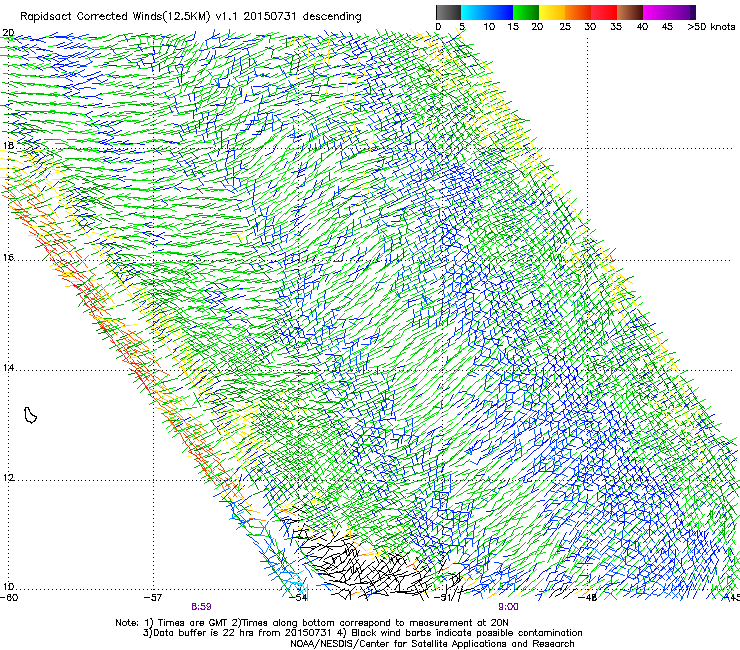Click the cyan 5 knots legend segment

[474, 12]
